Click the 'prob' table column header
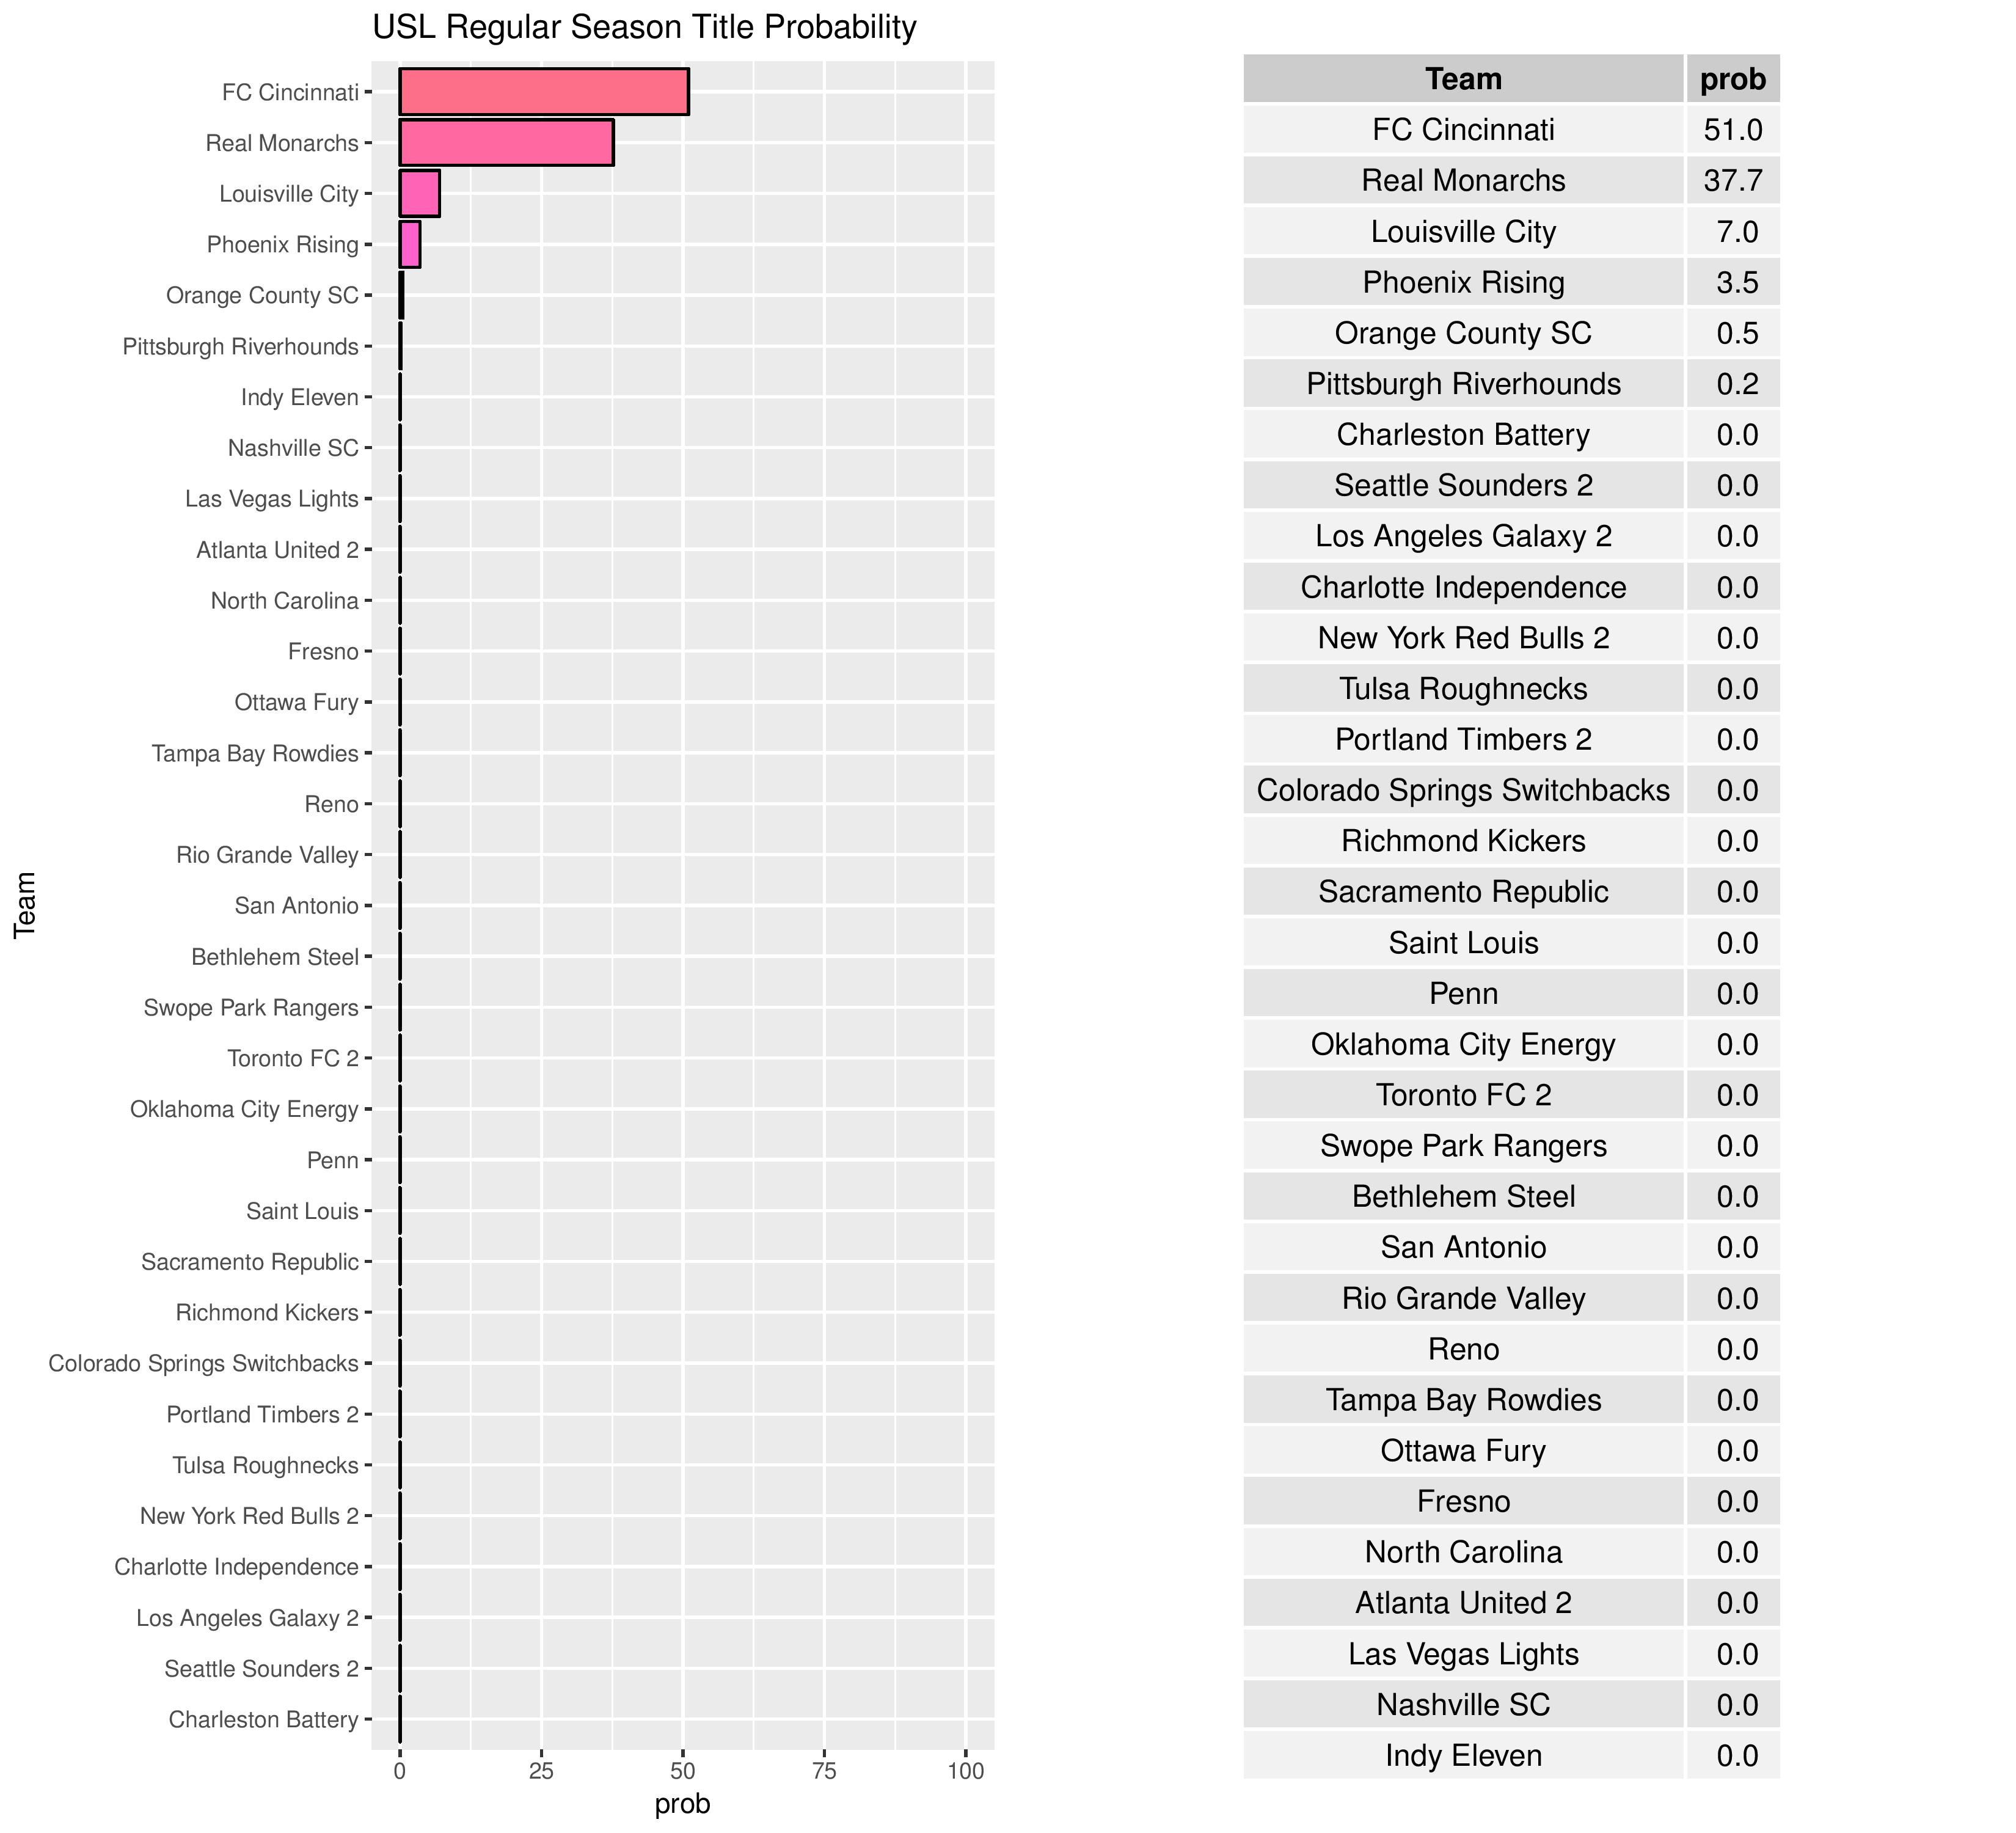The width and height of the screenshot is (2016, 1833). pyautogui.click(x=1732, y=79)
